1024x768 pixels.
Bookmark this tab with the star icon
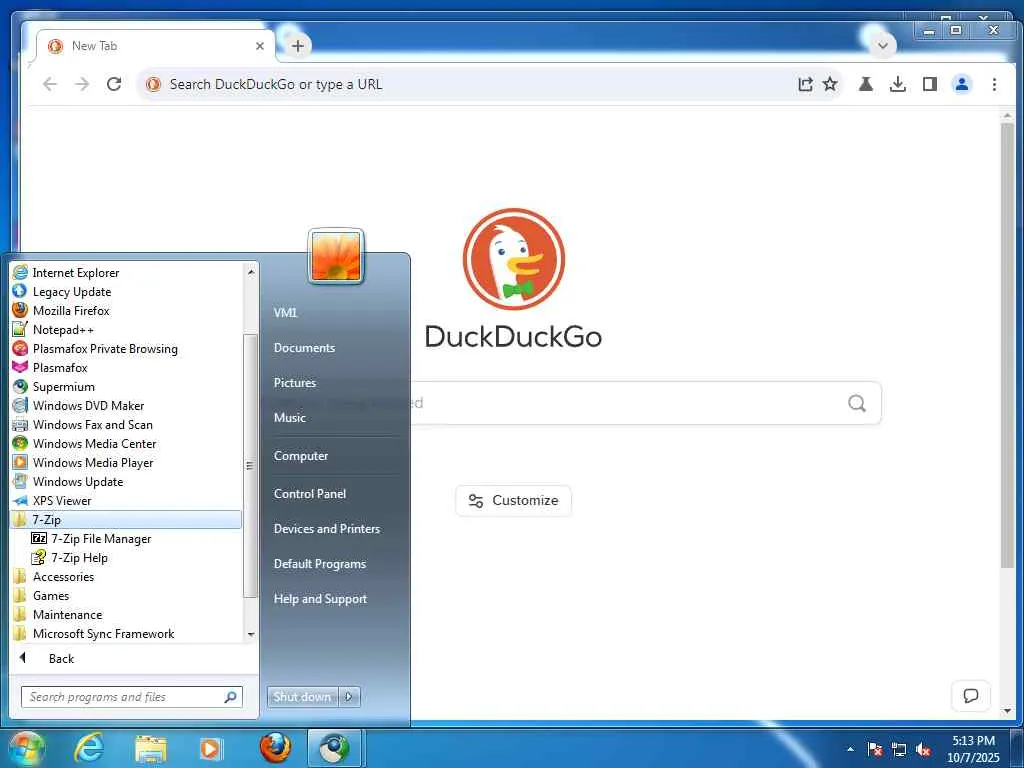point(830,84)
